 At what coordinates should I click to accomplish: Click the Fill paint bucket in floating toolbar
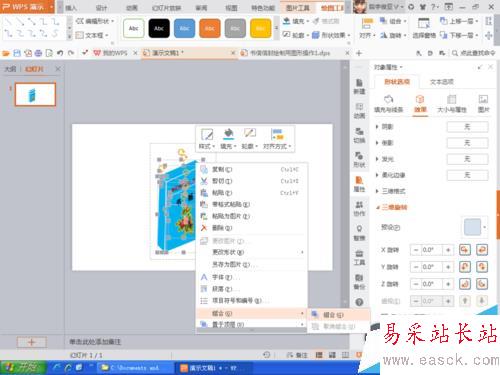(x=228, y=134)
